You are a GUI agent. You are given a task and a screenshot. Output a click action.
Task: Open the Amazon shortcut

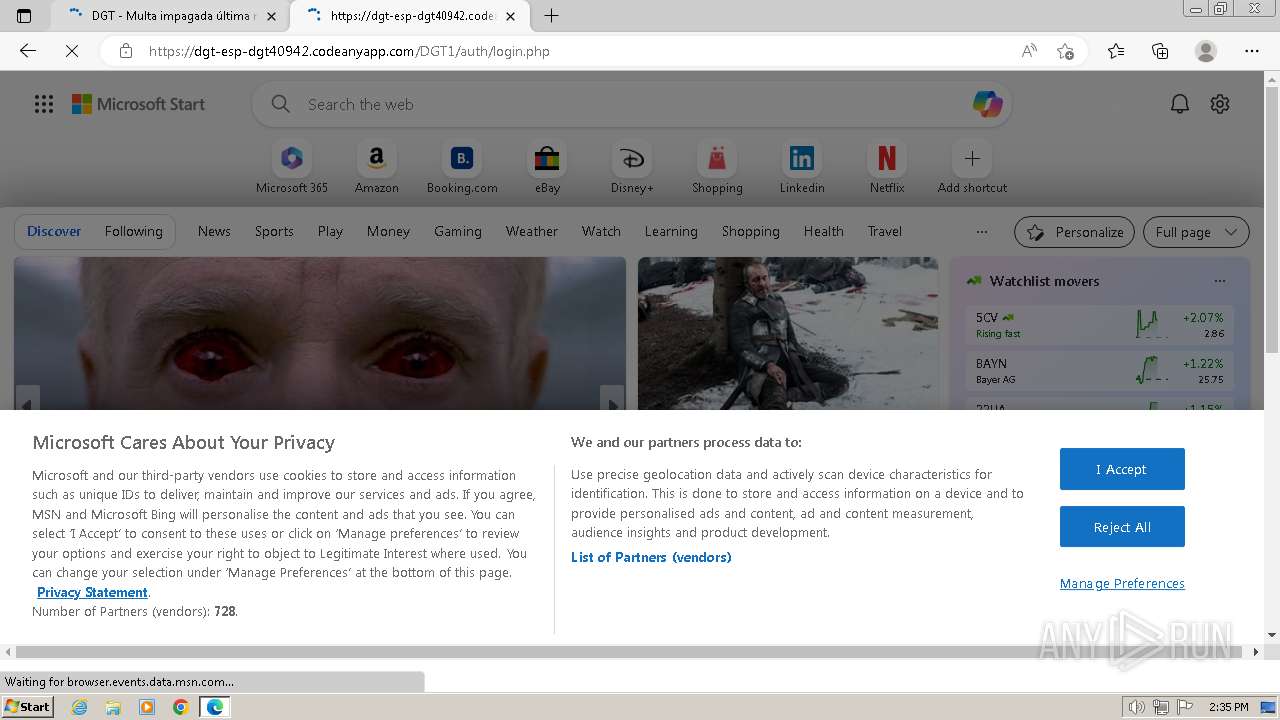pyautogui.click(x=377, y=168)
